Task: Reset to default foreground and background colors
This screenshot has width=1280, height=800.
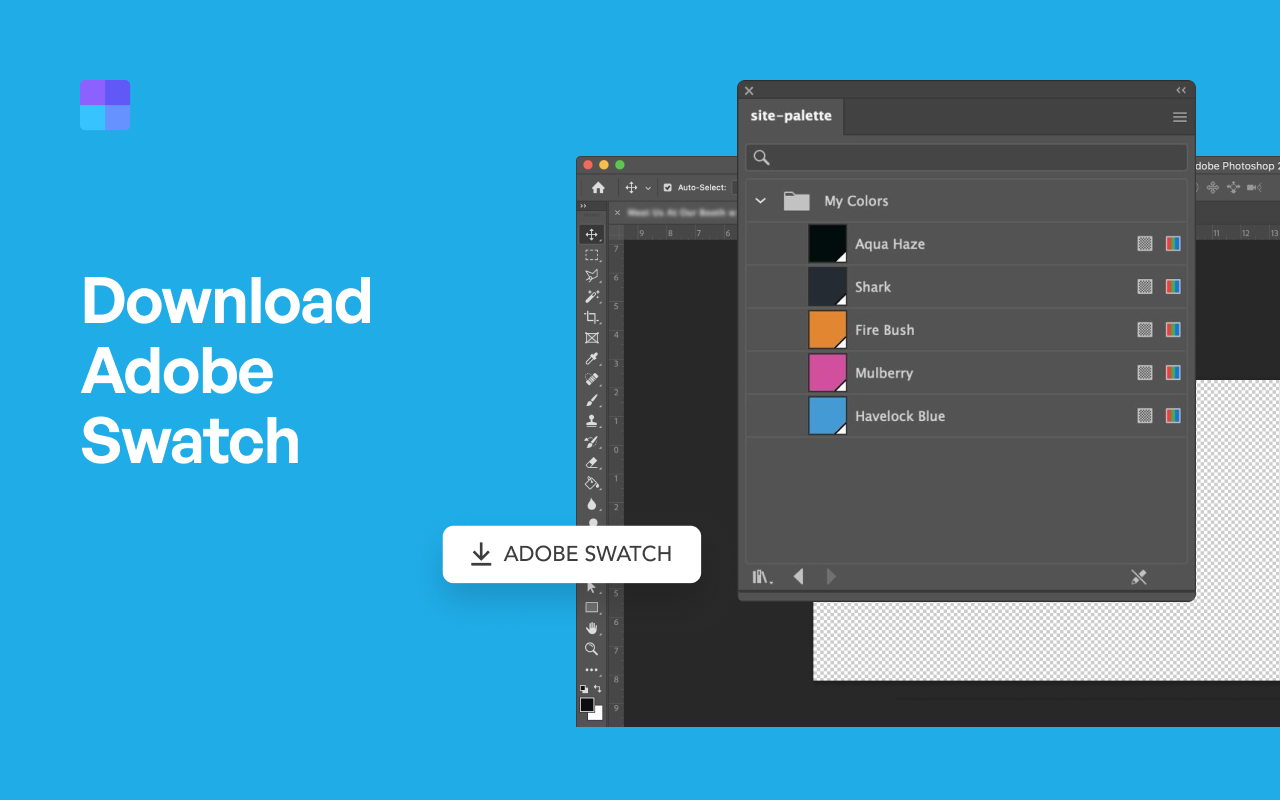Action: tap(583, 689)
